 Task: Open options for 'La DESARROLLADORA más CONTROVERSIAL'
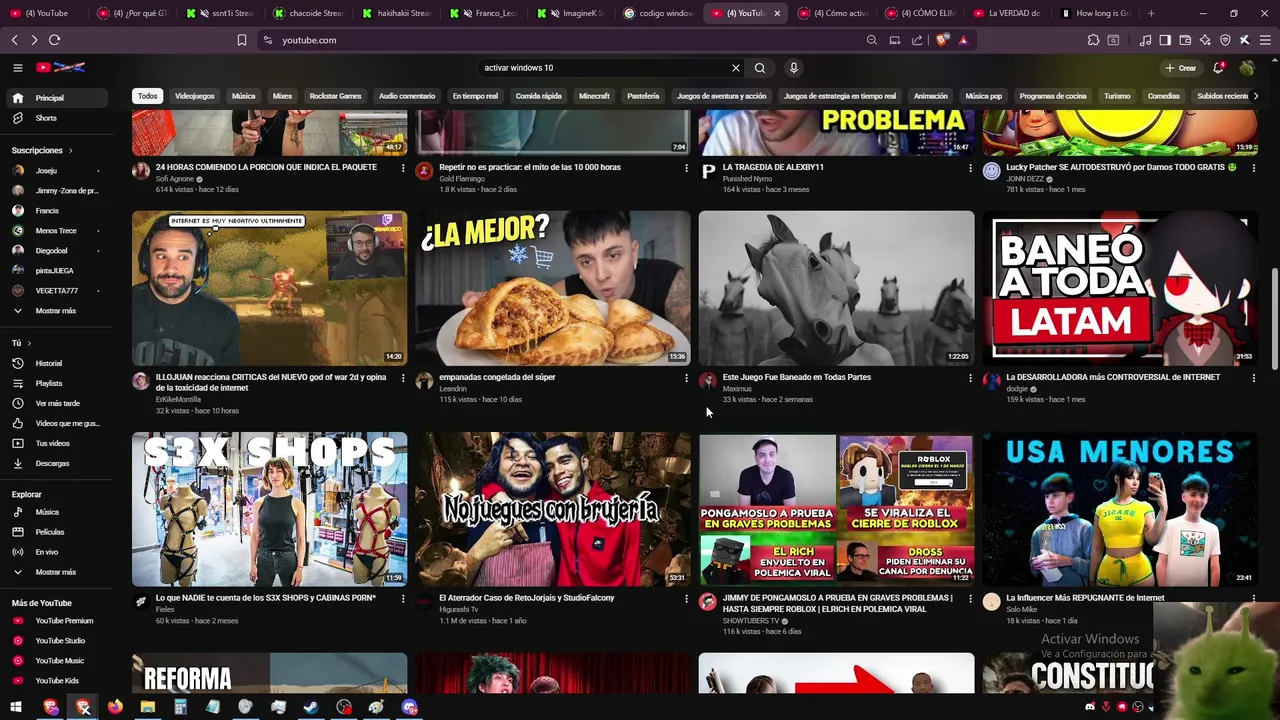(x=1253, y=378)
